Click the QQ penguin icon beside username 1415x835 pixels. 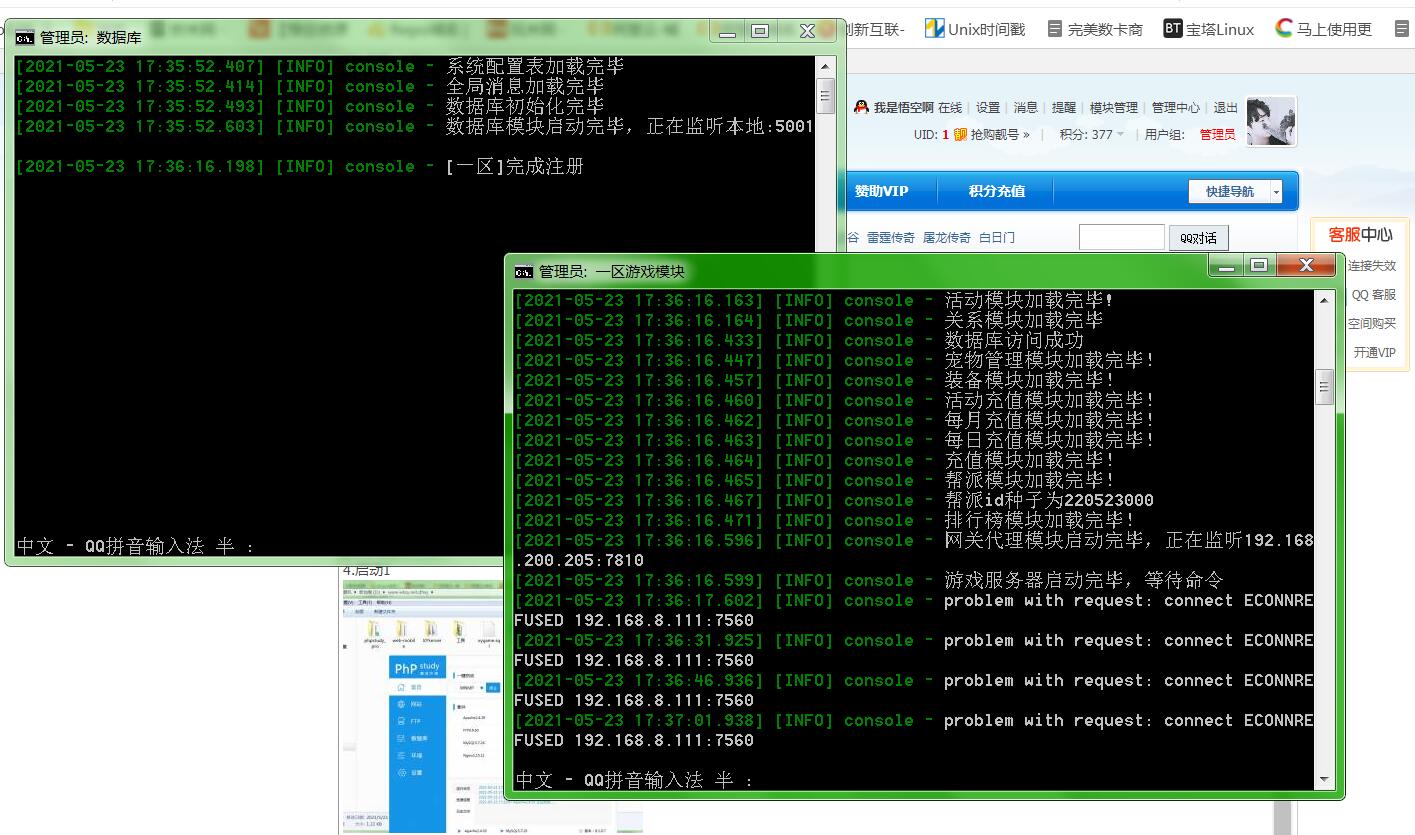(x=861, y=108)
